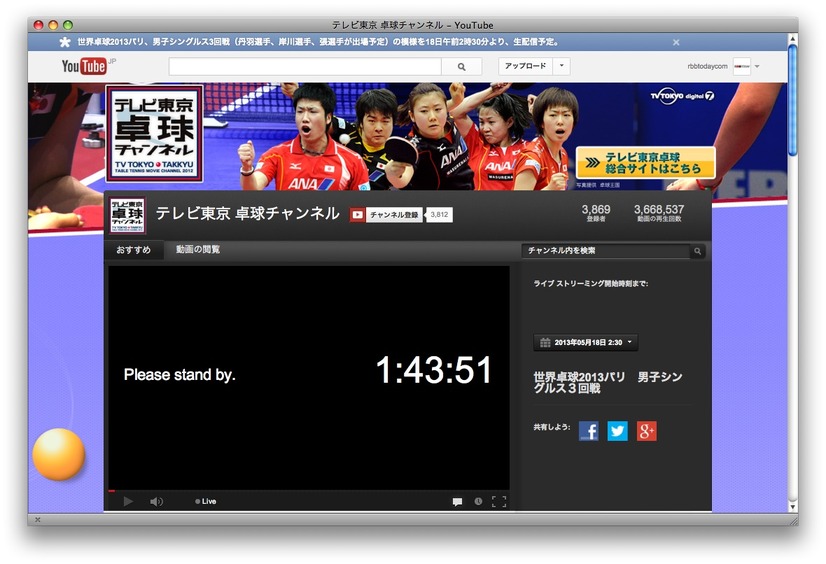Open the 世界卓球2013パリ 男子シングルス3回戦 title
Image resolution: width=826 pixels, height=564 pixels.
tap(607, 382)
